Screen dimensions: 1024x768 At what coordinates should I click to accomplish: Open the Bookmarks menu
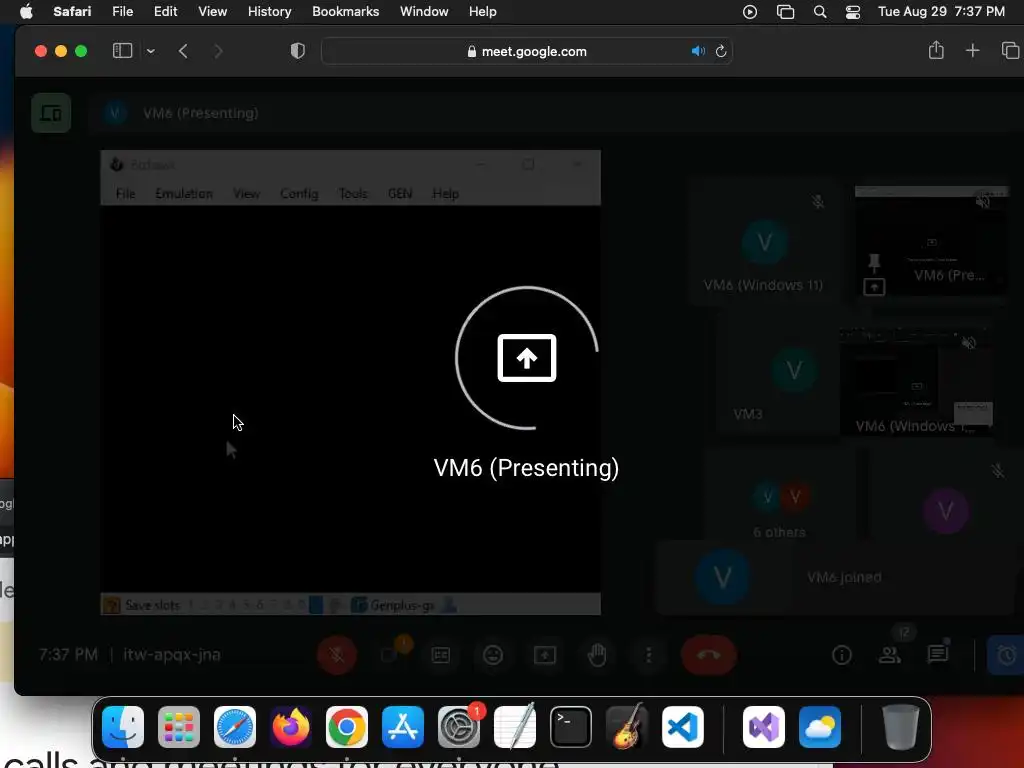click(x=345, y=12)
